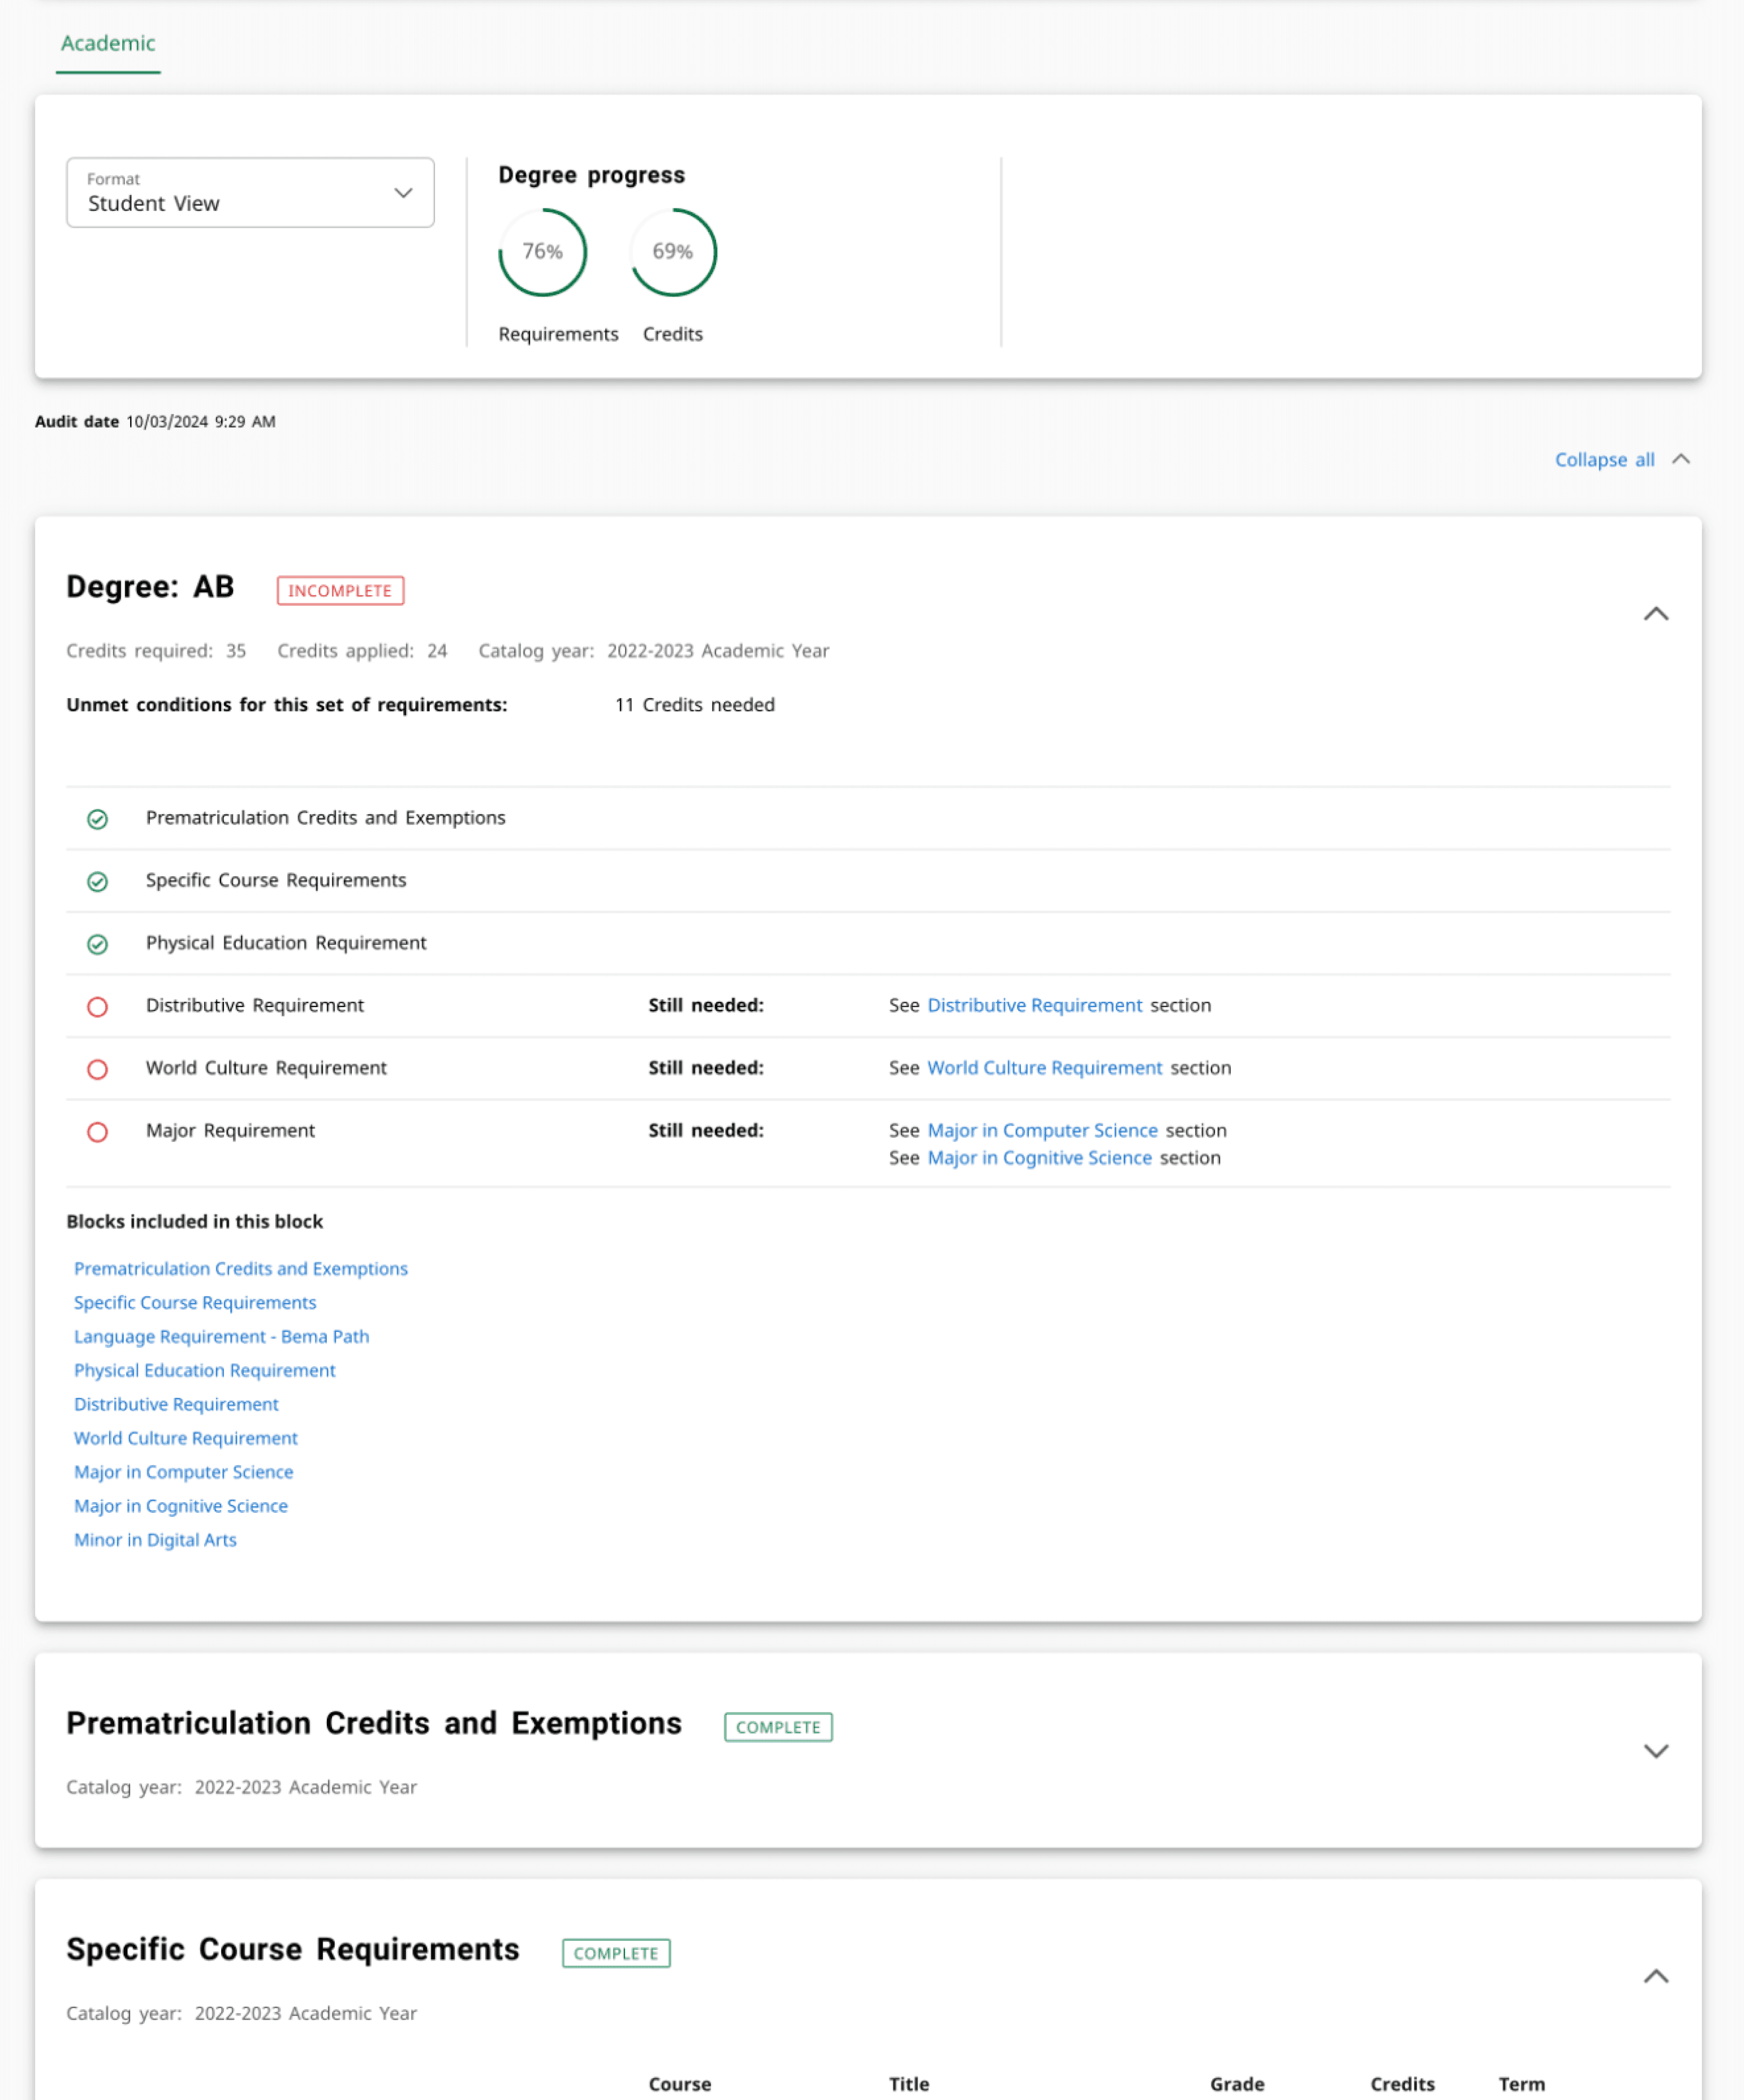Click the green check icon for Prematriculation Credits
This screenshot has height=2100, width=1744.
[x=97, y=819]
